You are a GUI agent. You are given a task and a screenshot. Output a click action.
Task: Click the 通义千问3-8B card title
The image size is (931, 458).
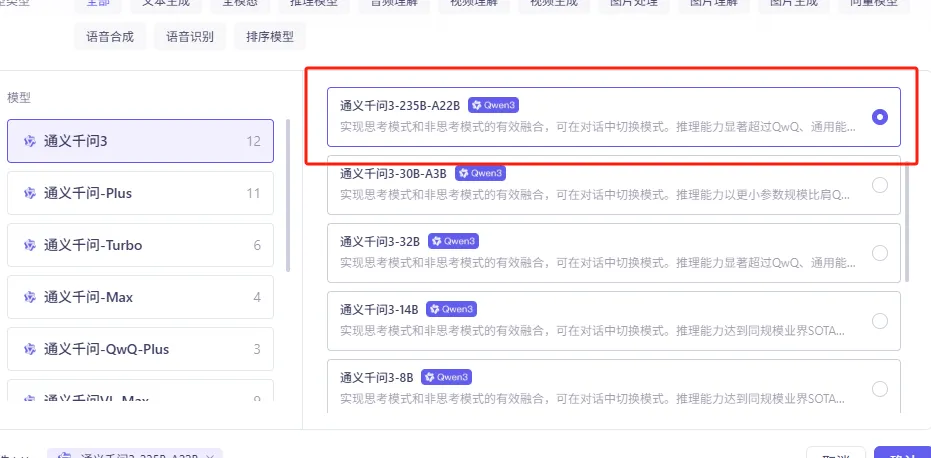coord(377,377)
